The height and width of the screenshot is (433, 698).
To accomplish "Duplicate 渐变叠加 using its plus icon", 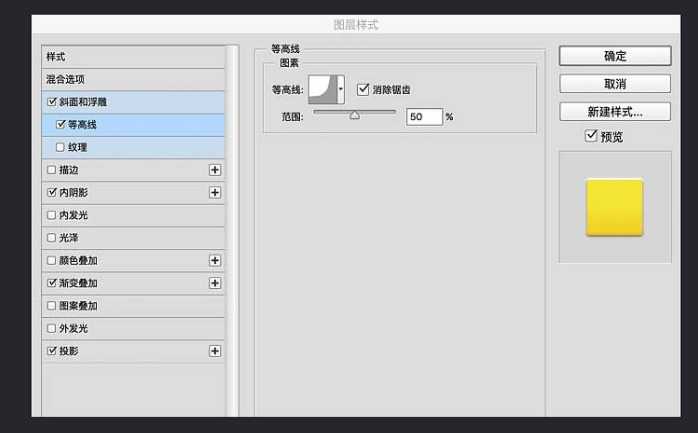I will [x=214, y=283].
